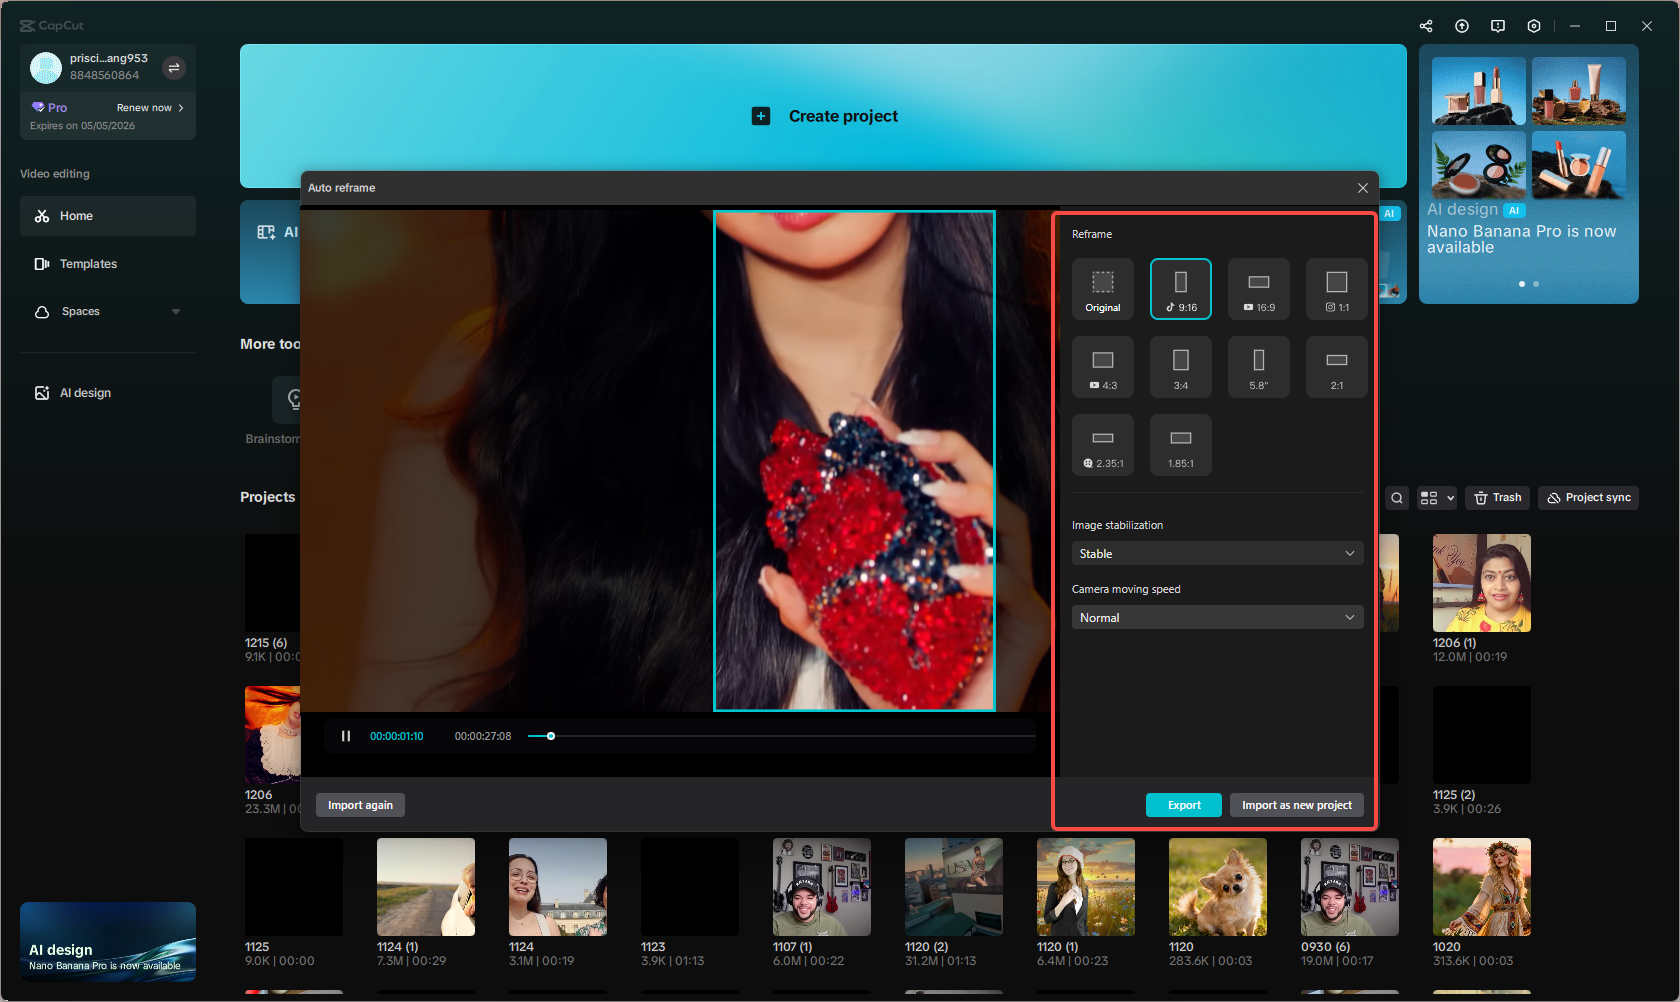
Task: Click the CapCut logo
Action: pos(52,26)
